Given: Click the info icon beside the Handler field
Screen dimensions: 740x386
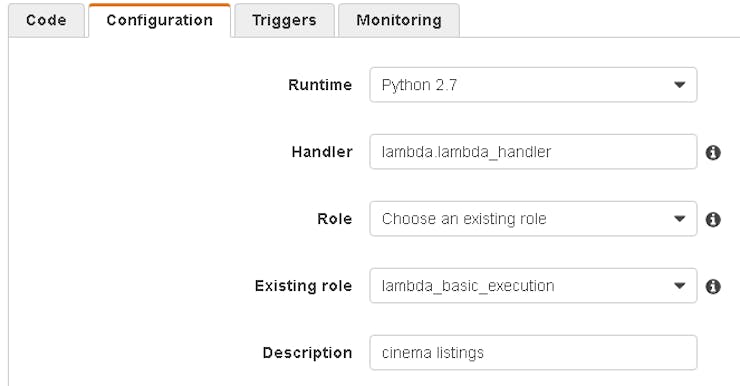Looking at the screenshot, I should click(x=713, y=152).
